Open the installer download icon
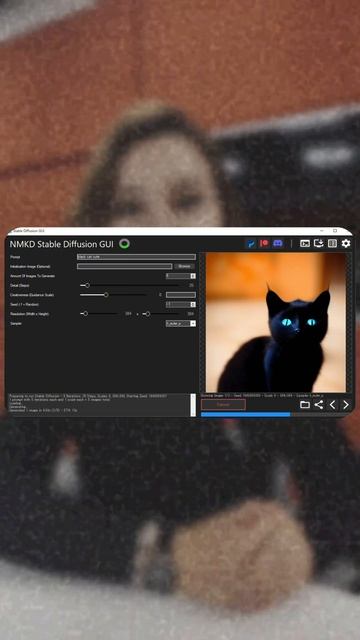Screen dimensions: 360x640 click(x=319, y=244)
